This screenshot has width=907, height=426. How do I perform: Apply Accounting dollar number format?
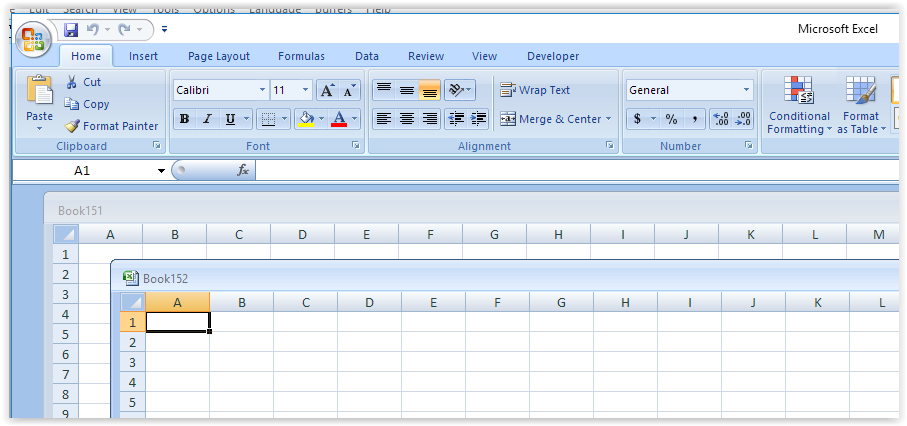(637, 119)
